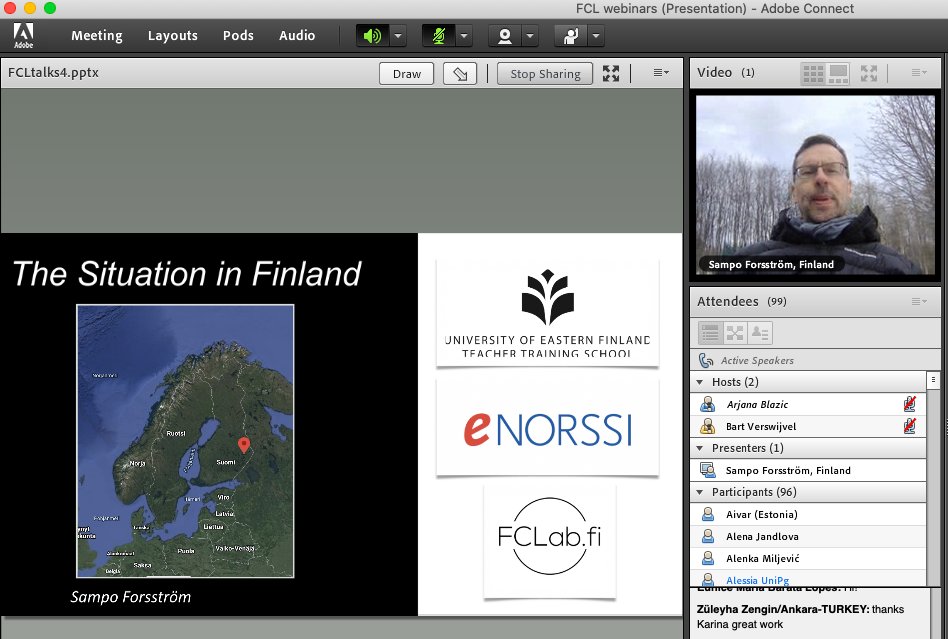
Task: Select host Bart Verswijvel
Action: click(808, 427)
